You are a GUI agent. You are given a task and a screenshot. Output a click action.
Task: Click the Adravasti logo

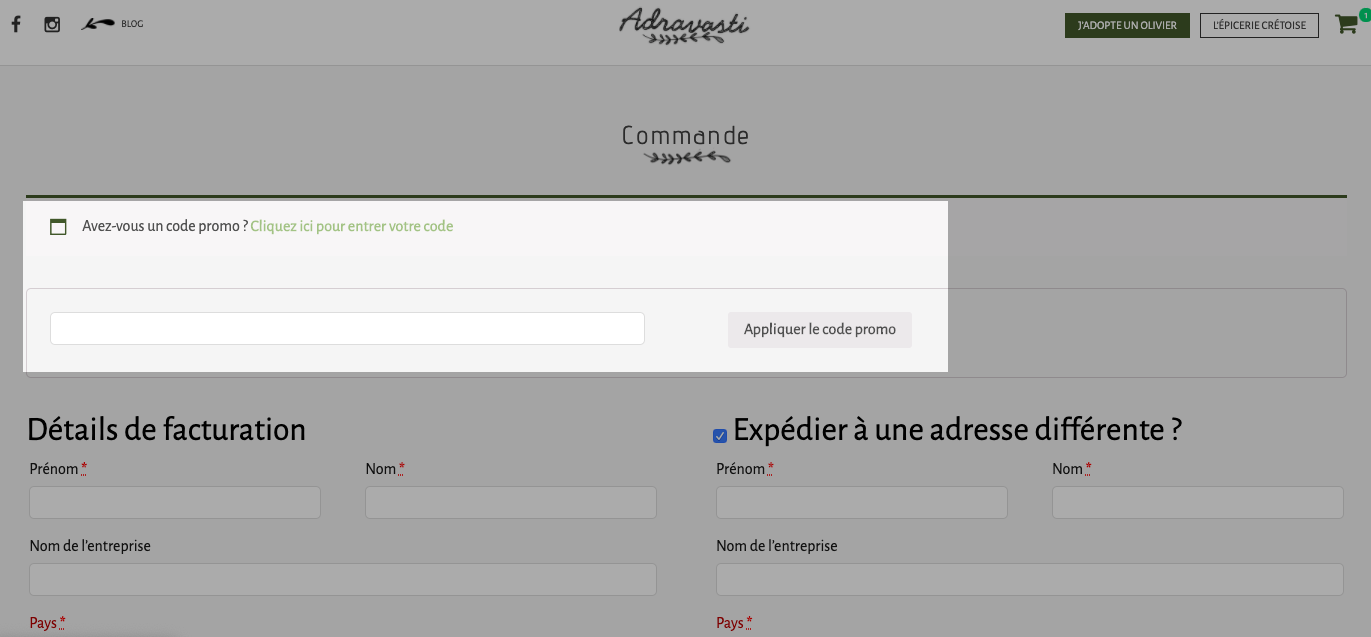click(684, 27)
